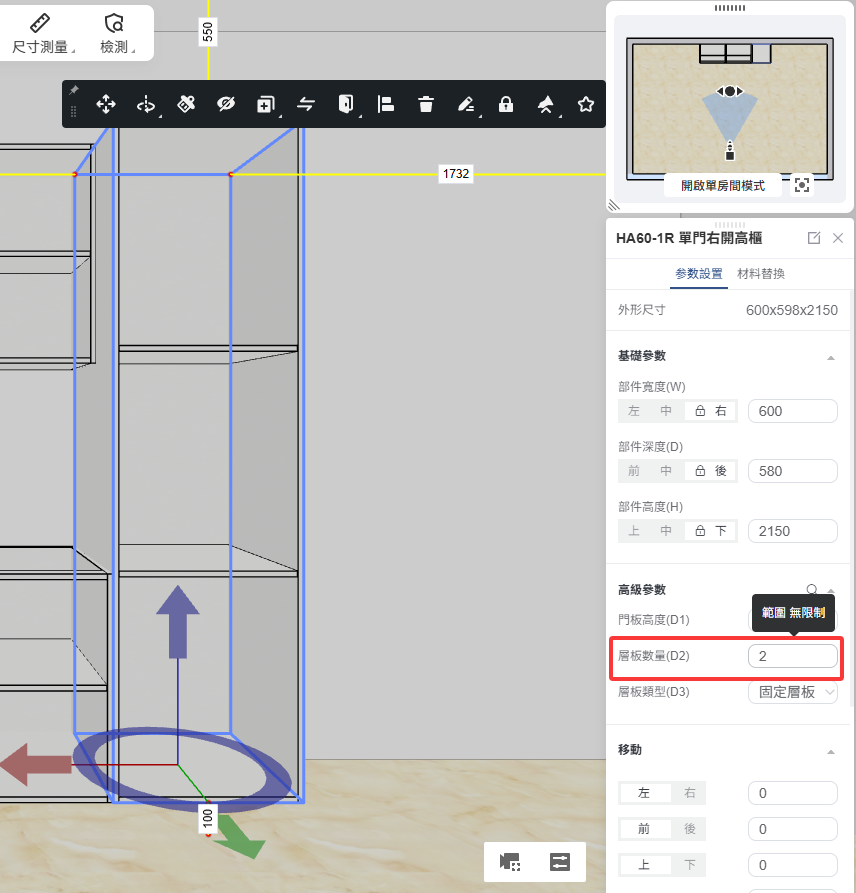Open the 尺寸測量 tool

(40, 34)
